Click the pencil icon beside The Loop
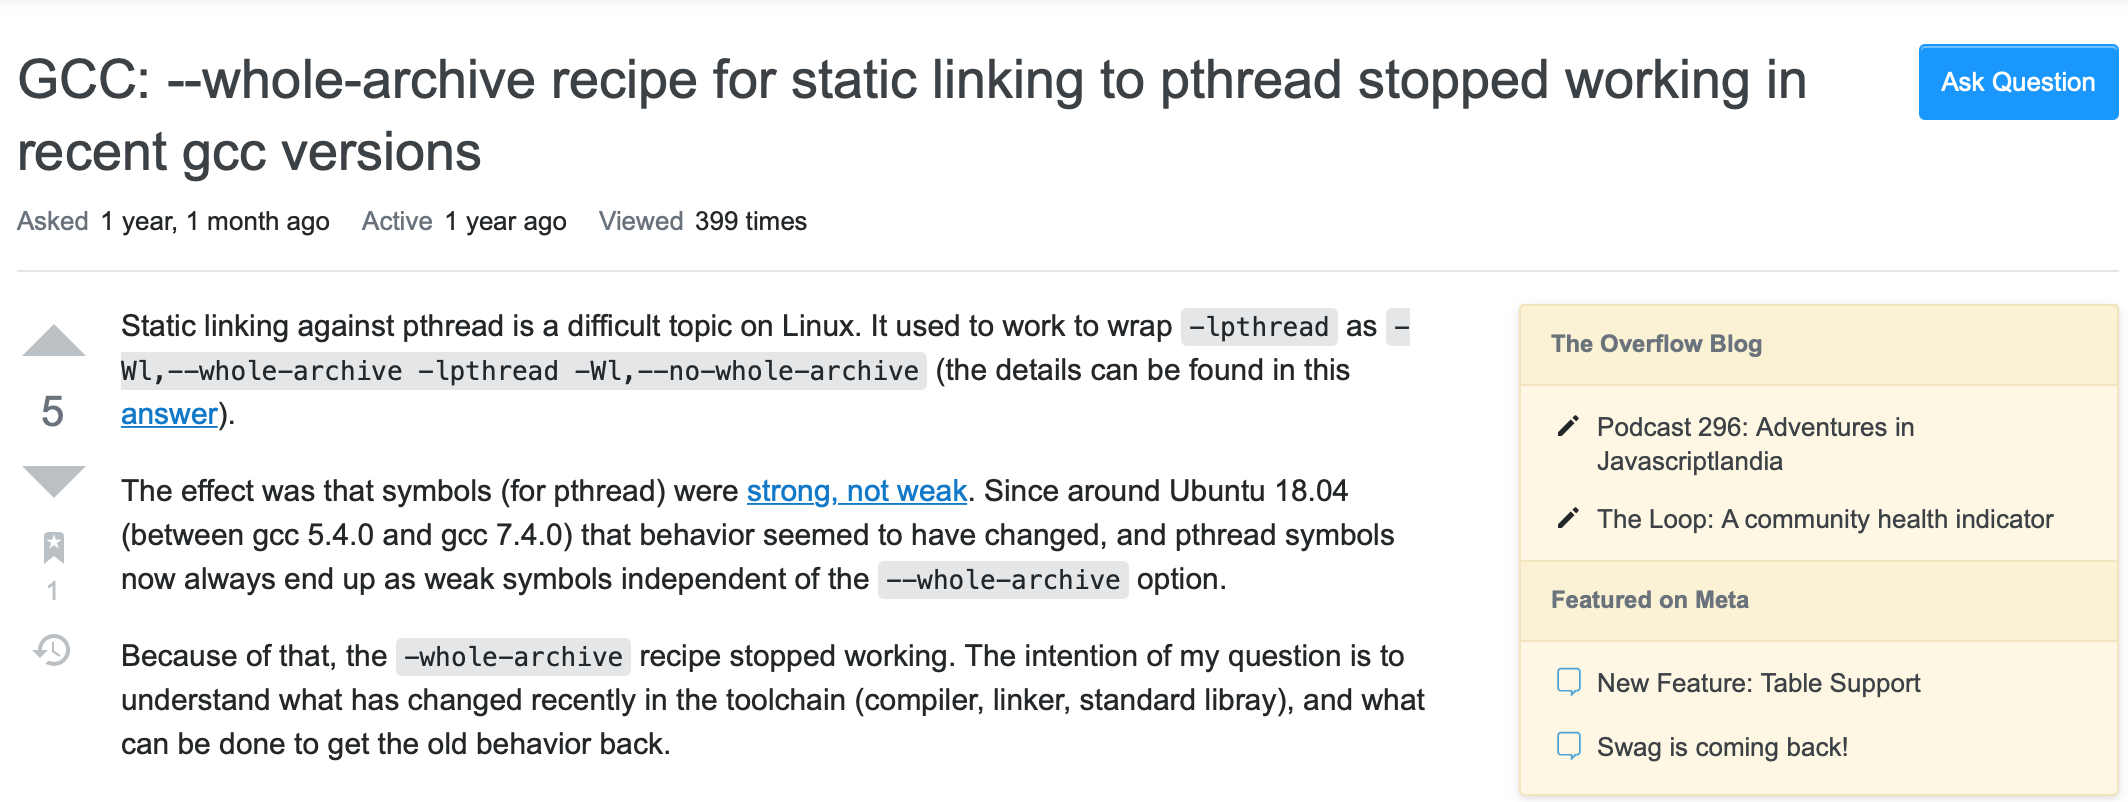 [x=1566, y=519]
